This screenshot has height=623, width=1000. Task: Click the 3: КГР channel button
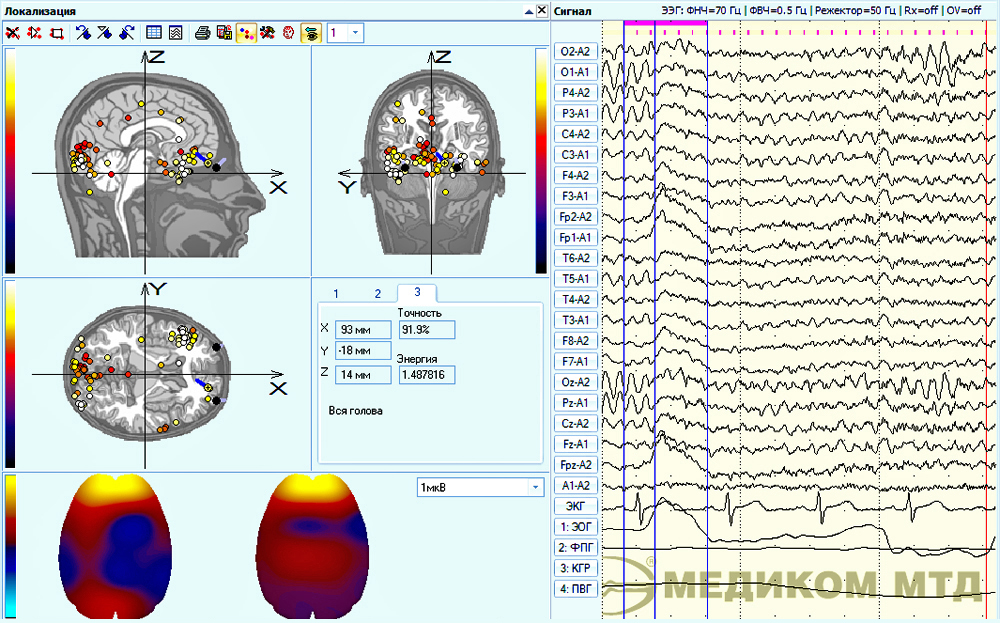tap(576, 568)
